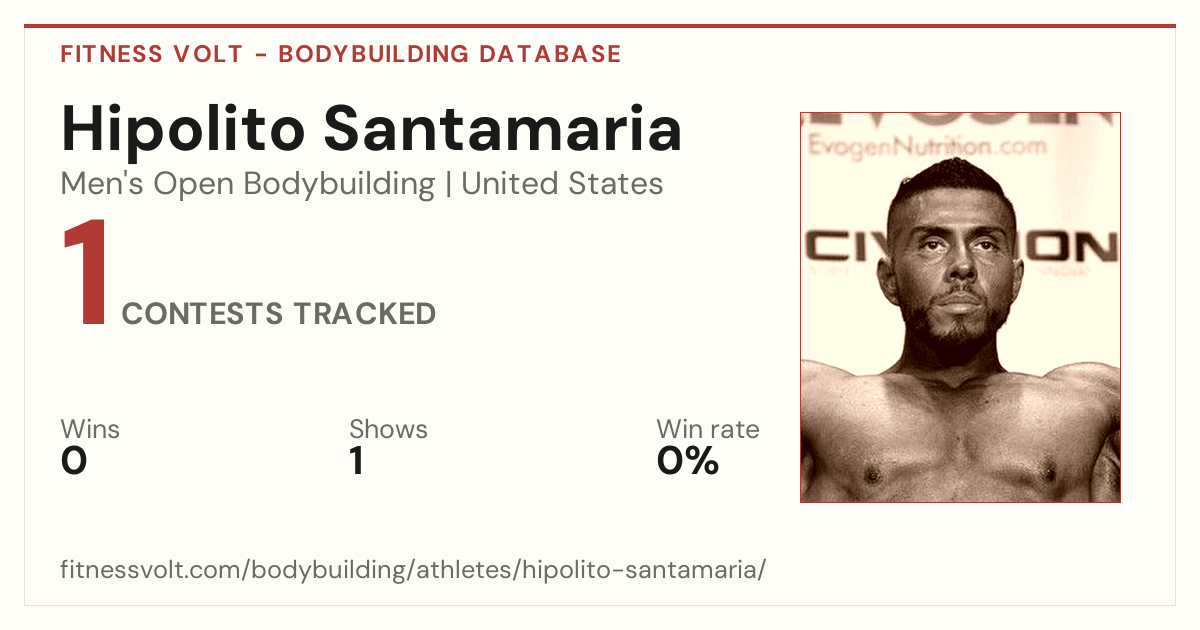
Task: Click the Contests Tracked label
Action: (x=279, y=314)
